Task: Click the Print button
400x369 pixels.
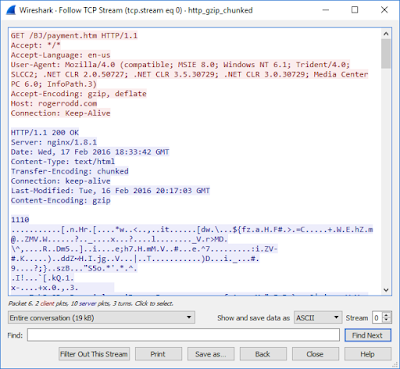Action: pos(158,354)
